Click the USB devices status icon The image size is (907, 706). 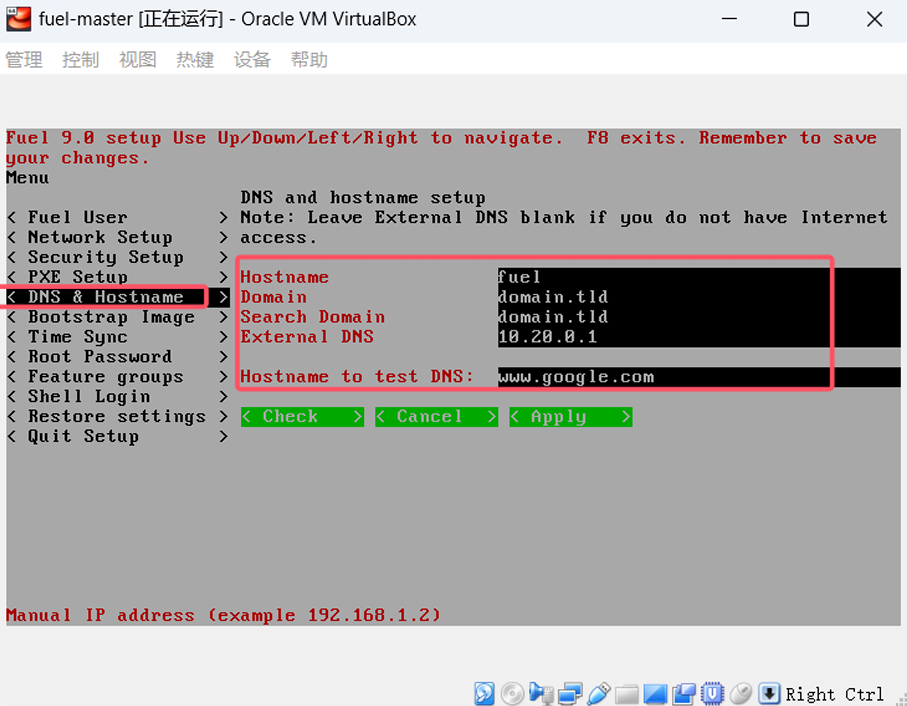(x=599, y=693)
